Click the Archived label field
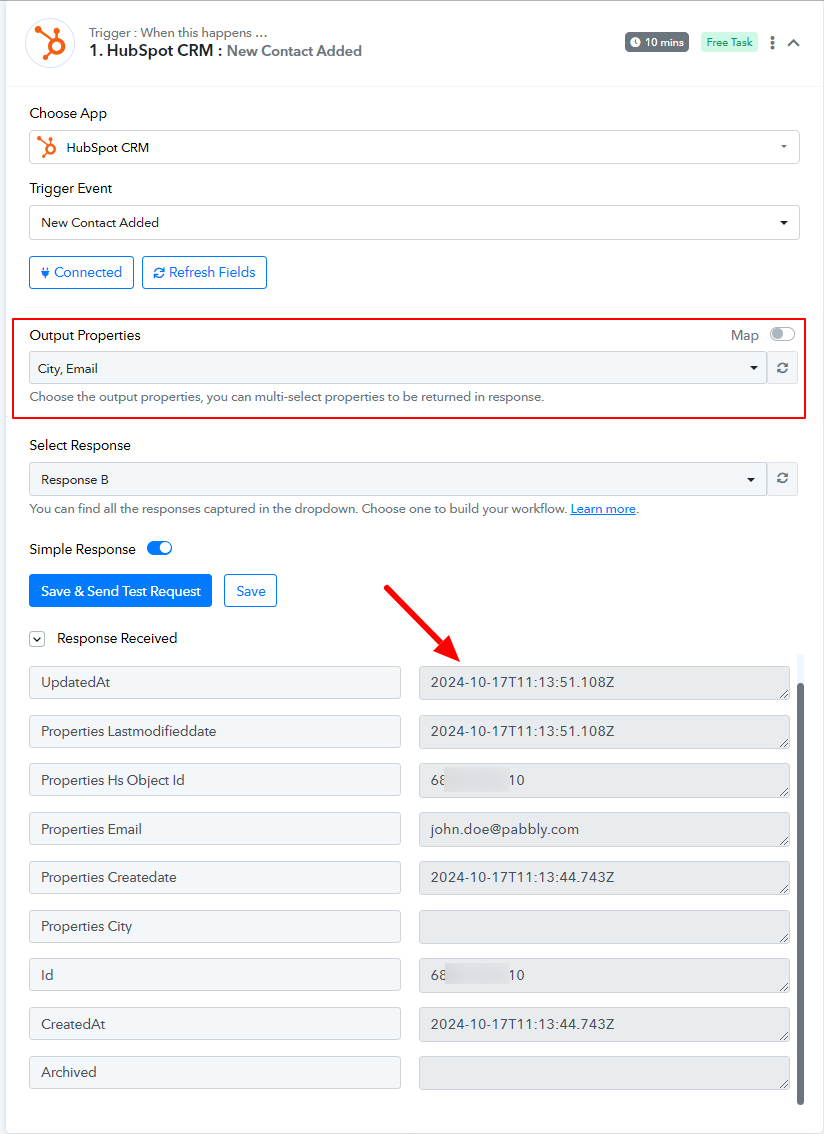 215,1073
